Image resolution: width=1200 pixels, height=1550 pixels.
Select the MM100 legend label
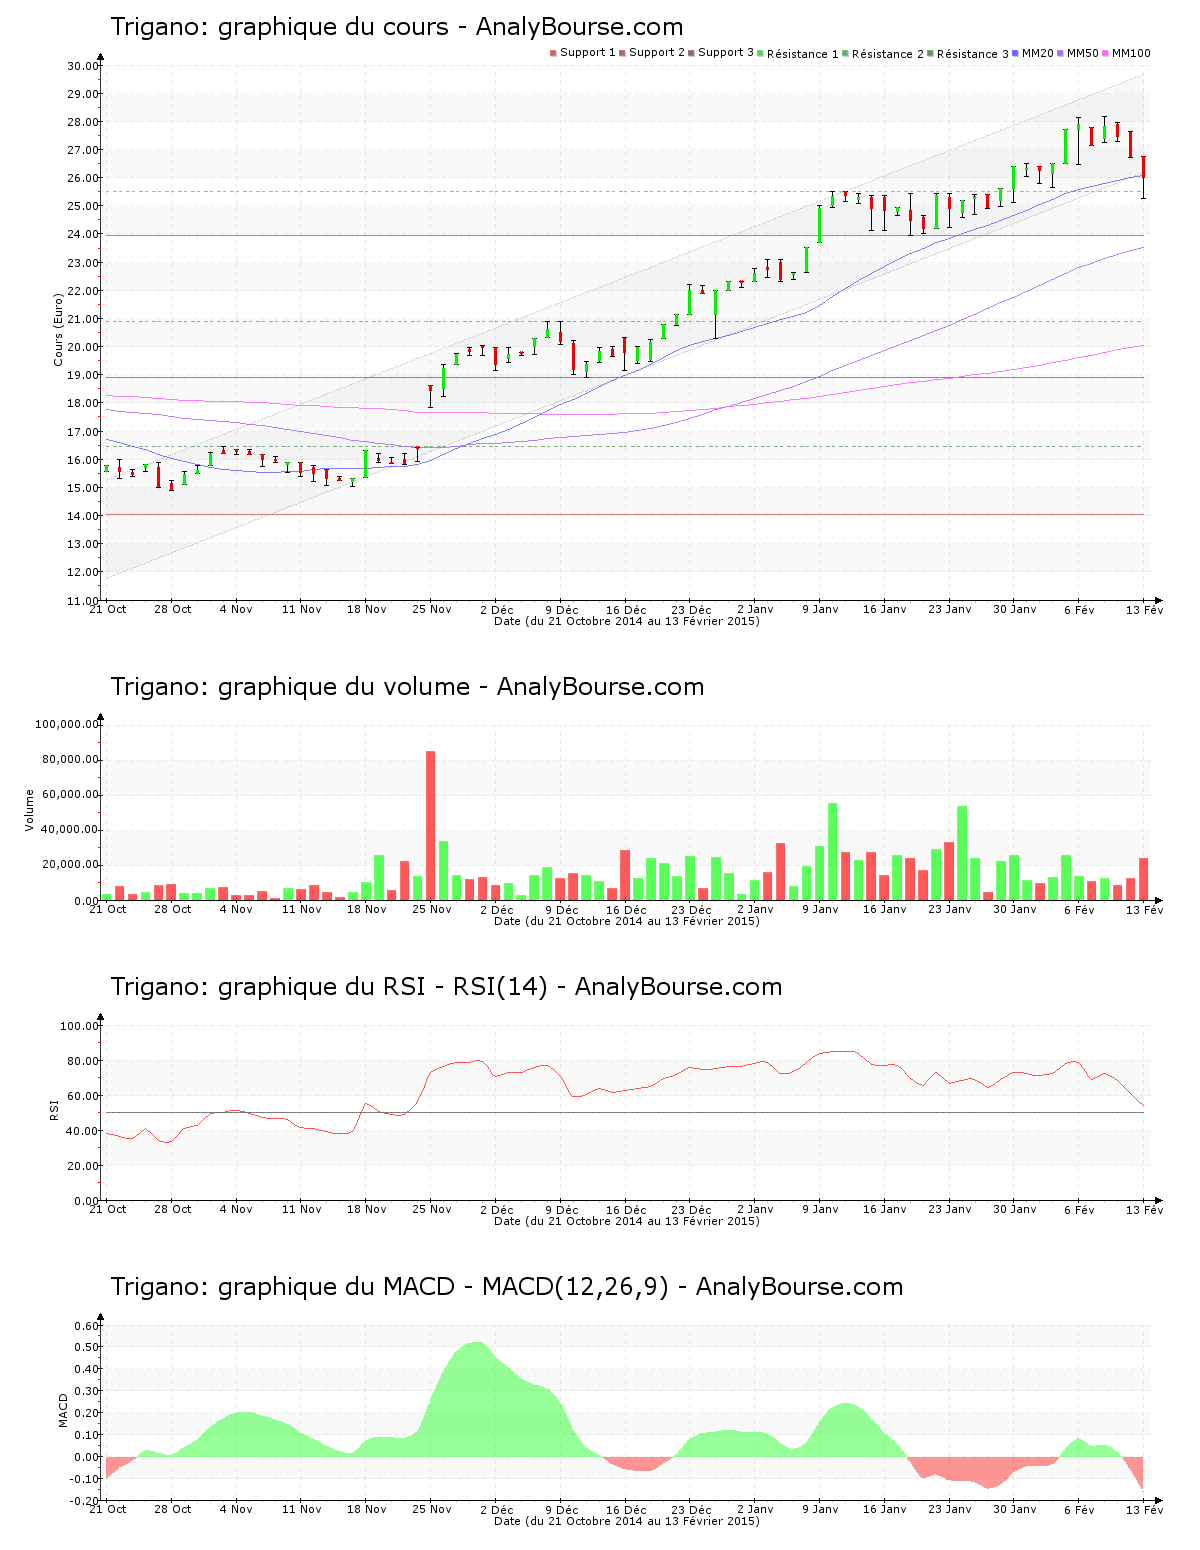[x=1131, y=53]
